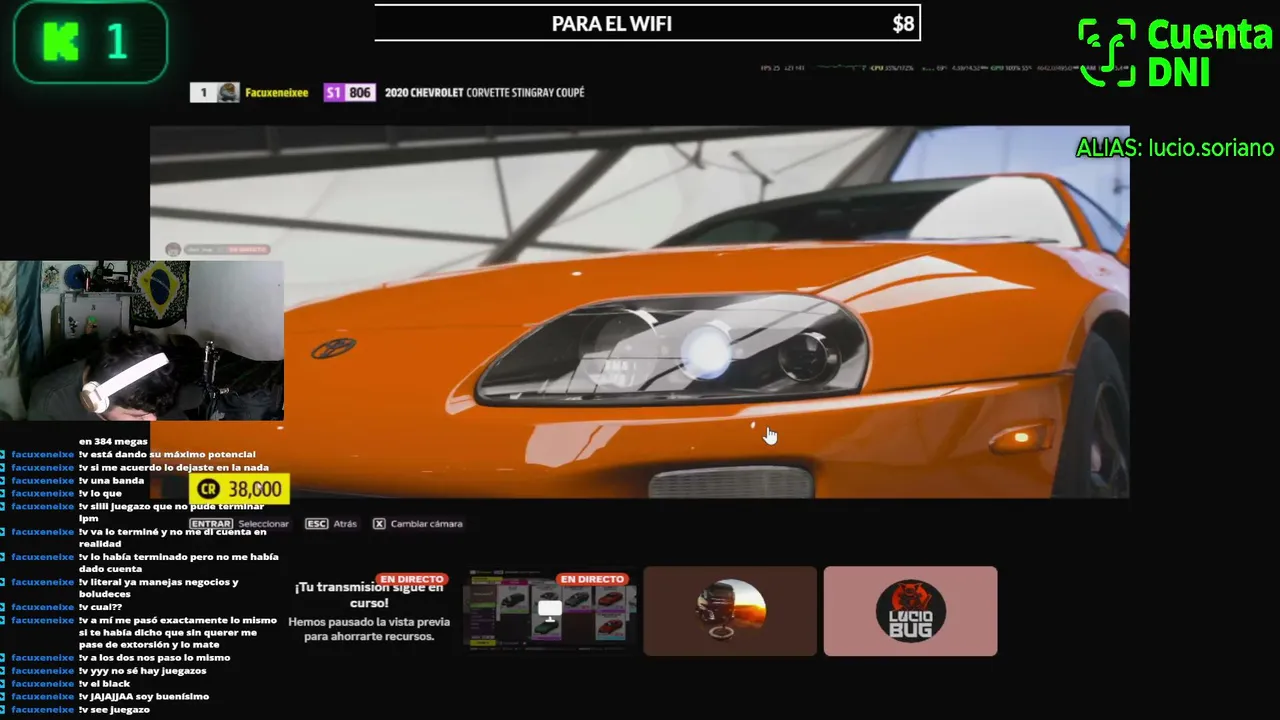Click the EN DIRECTO badge above the transmission notice
The height and width of the screenshot is (720, 1280).
click(411, 579)
